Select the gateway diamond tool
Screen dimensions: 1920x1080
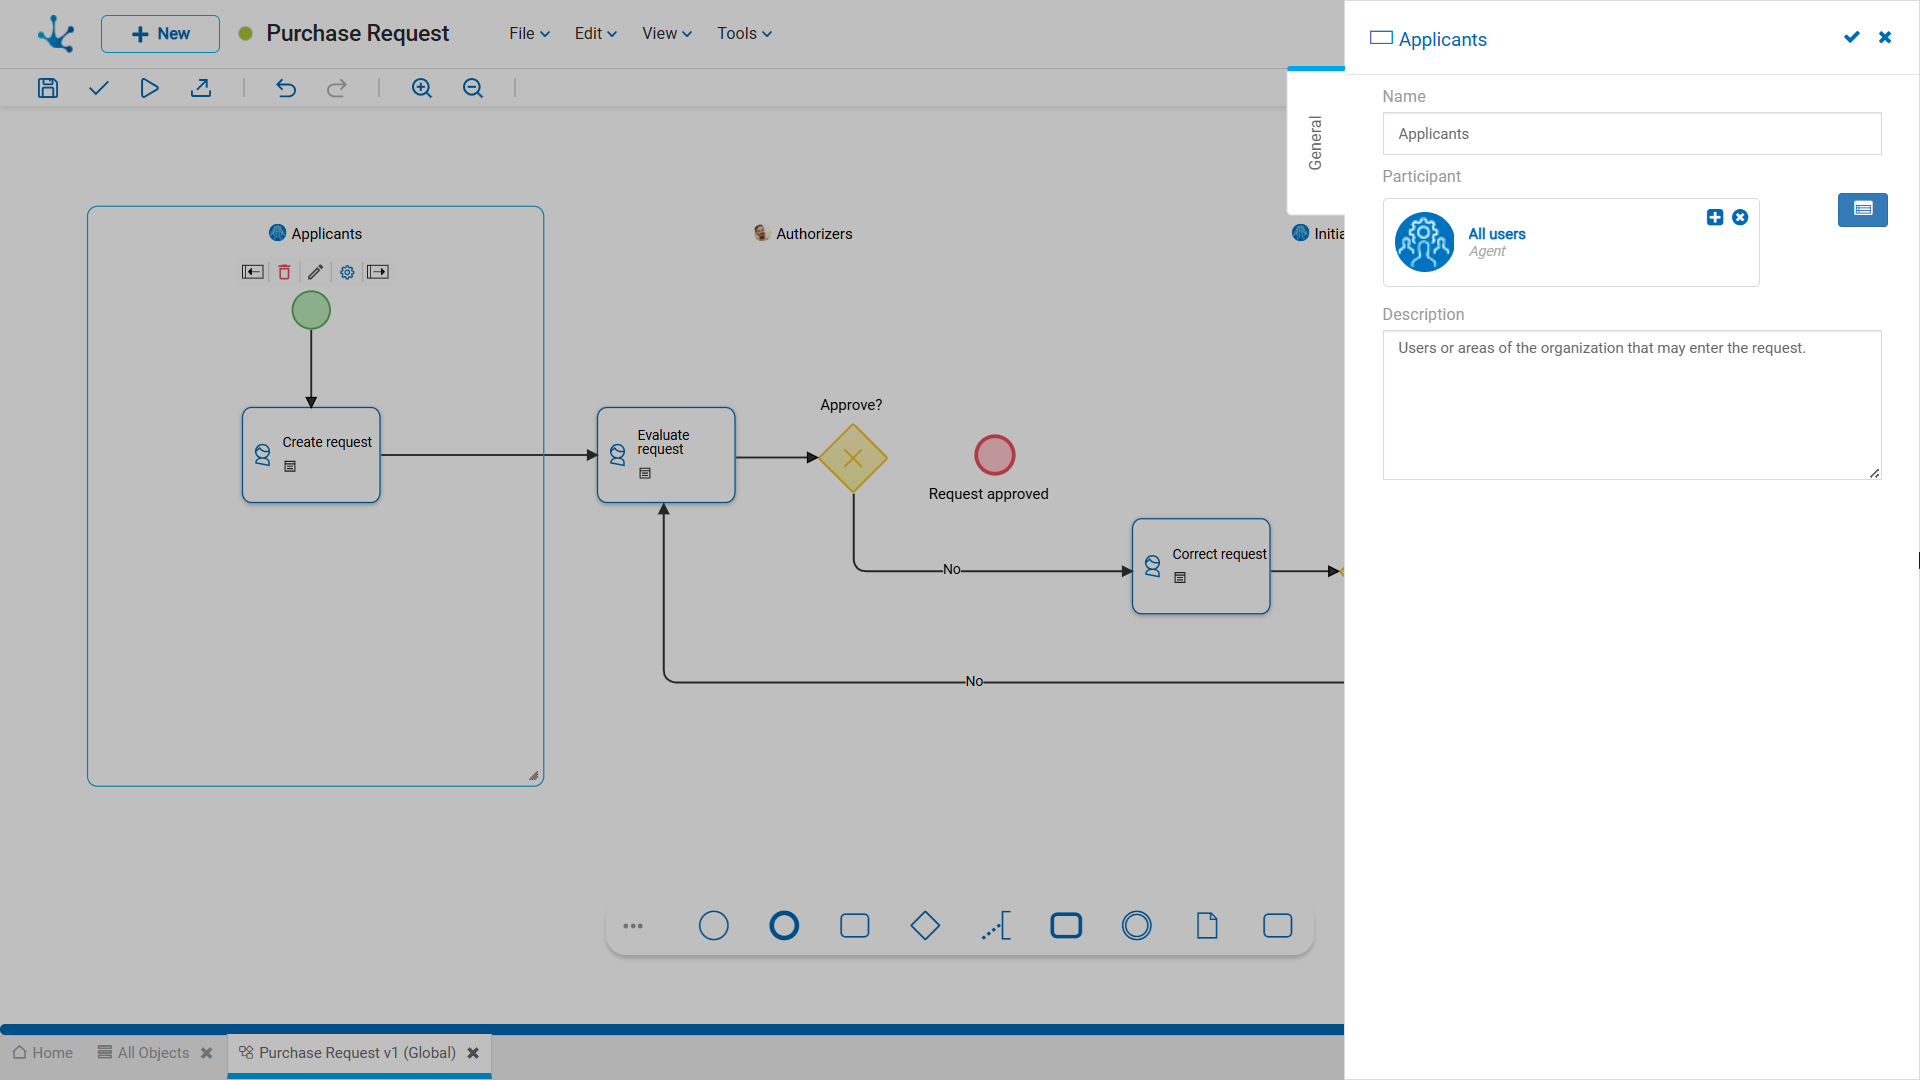(x=925, y=926)
